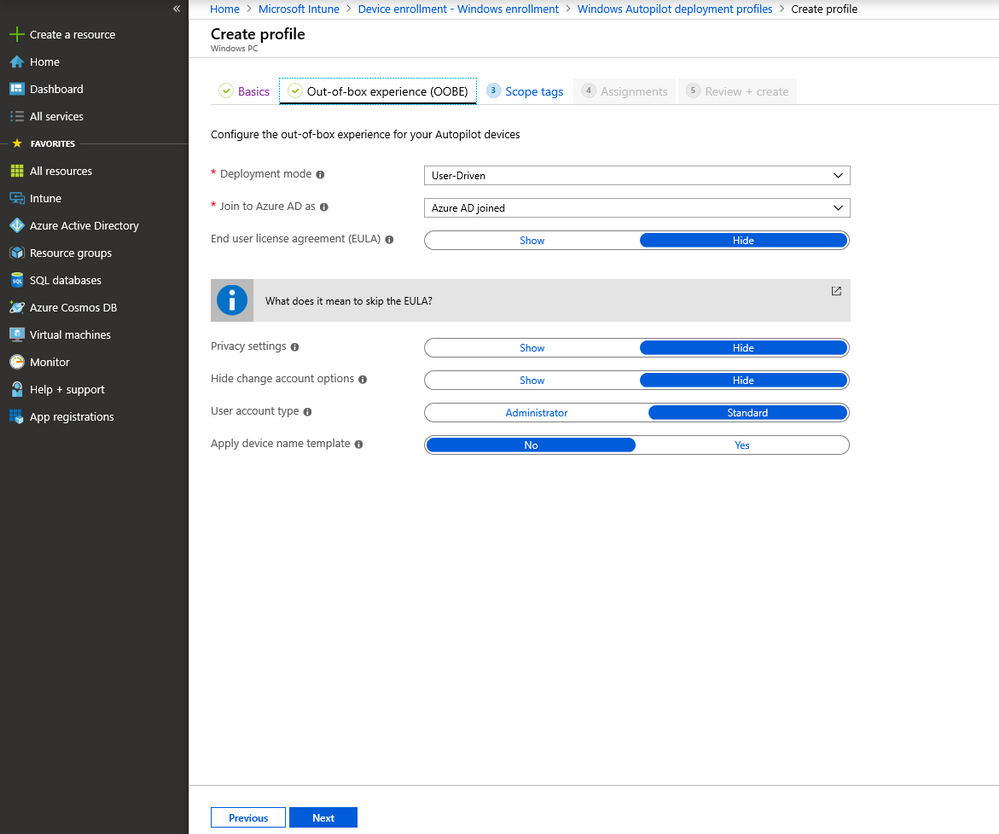Click the SQL databases icon

pos(17,280)
